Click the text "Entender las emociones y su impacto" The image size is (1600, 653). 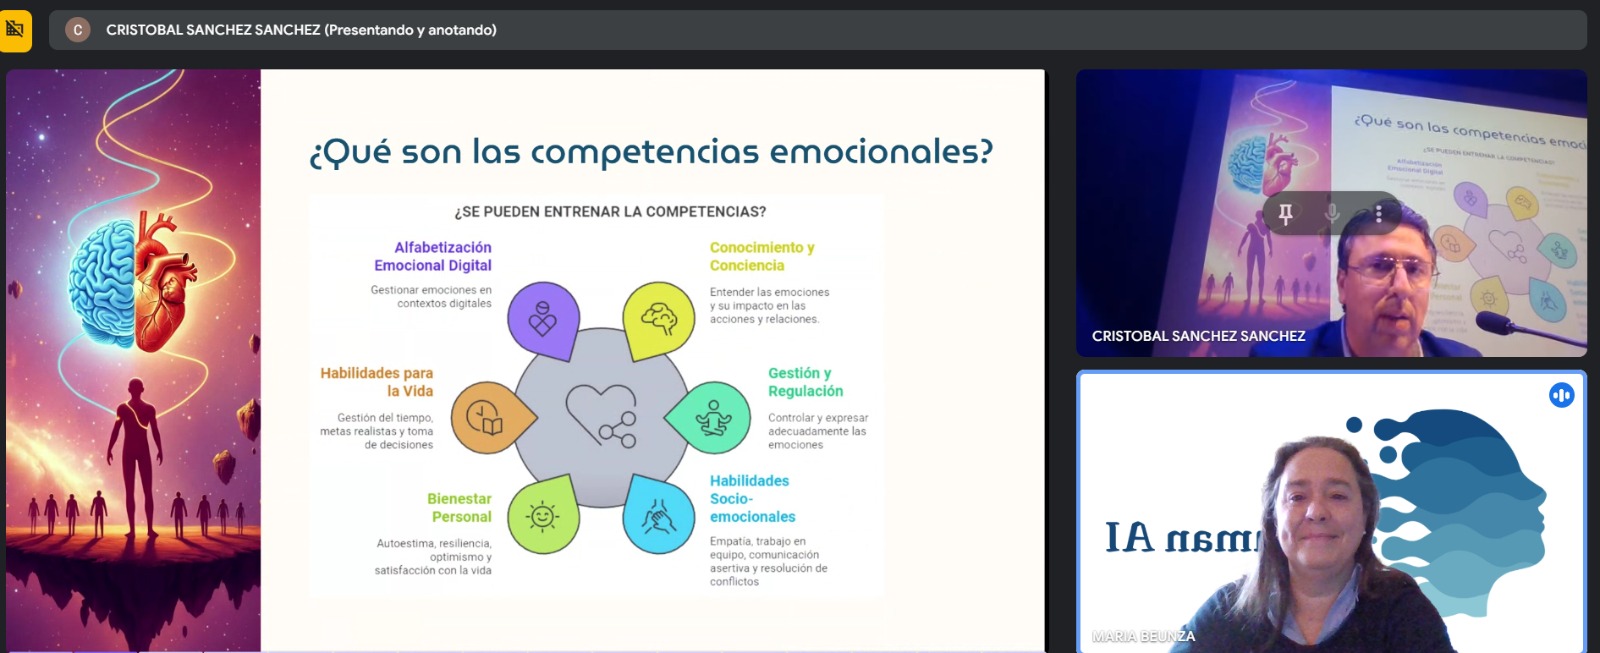(769, 299)
